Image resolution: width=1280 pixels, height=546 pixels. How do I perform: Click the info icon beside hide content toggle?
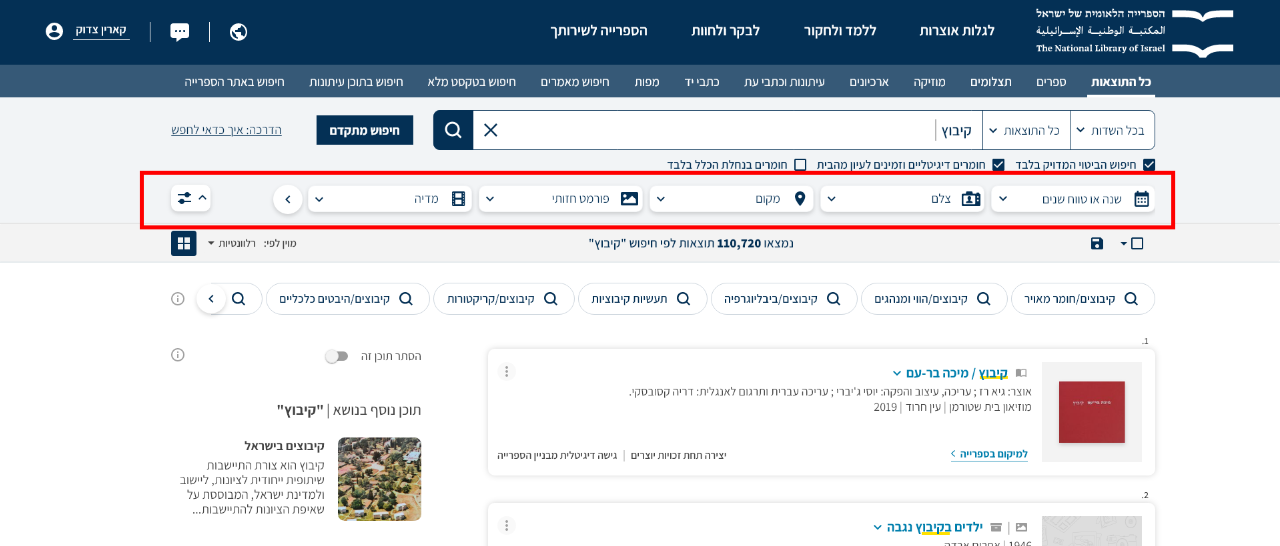pos(178,355)
